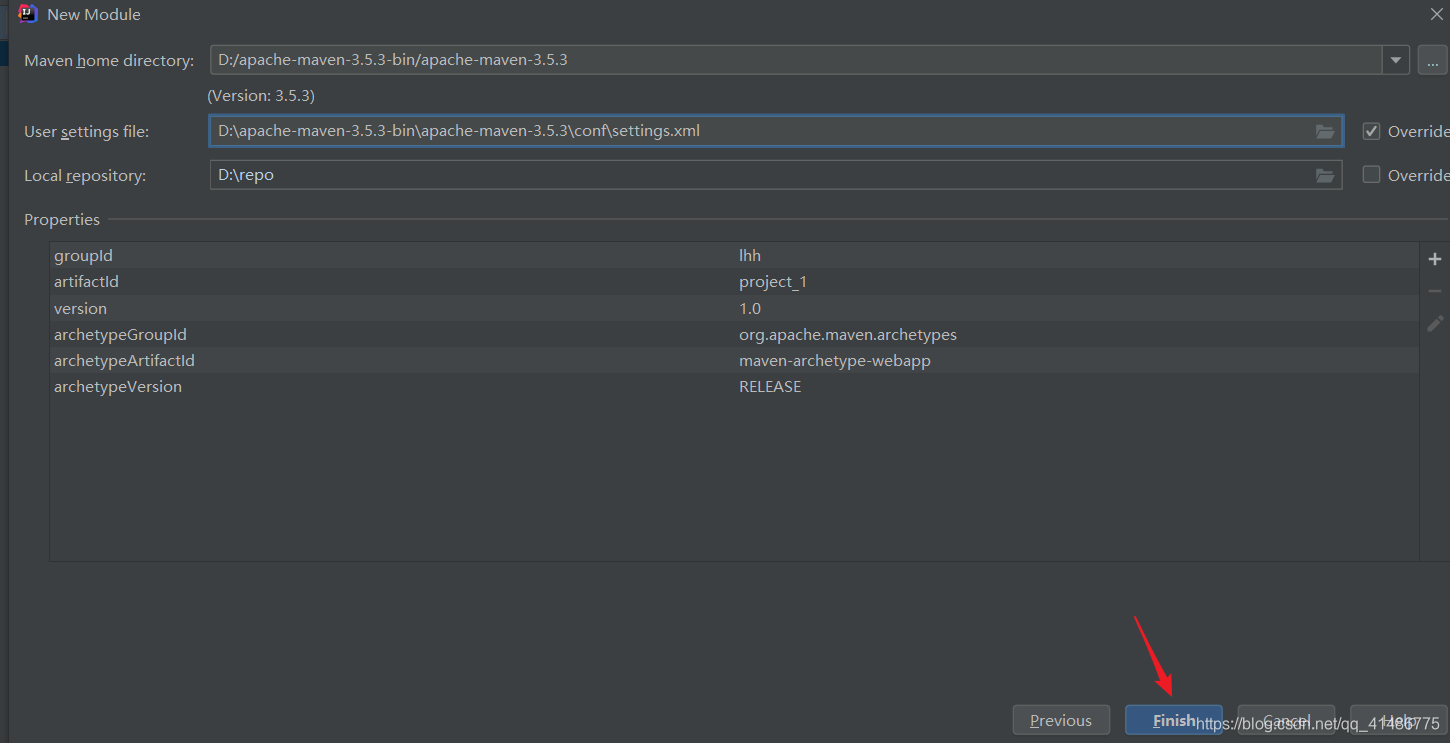Close the New Module dialog
This screenshot has height=743, width=1450.
tap(1437, 14)
